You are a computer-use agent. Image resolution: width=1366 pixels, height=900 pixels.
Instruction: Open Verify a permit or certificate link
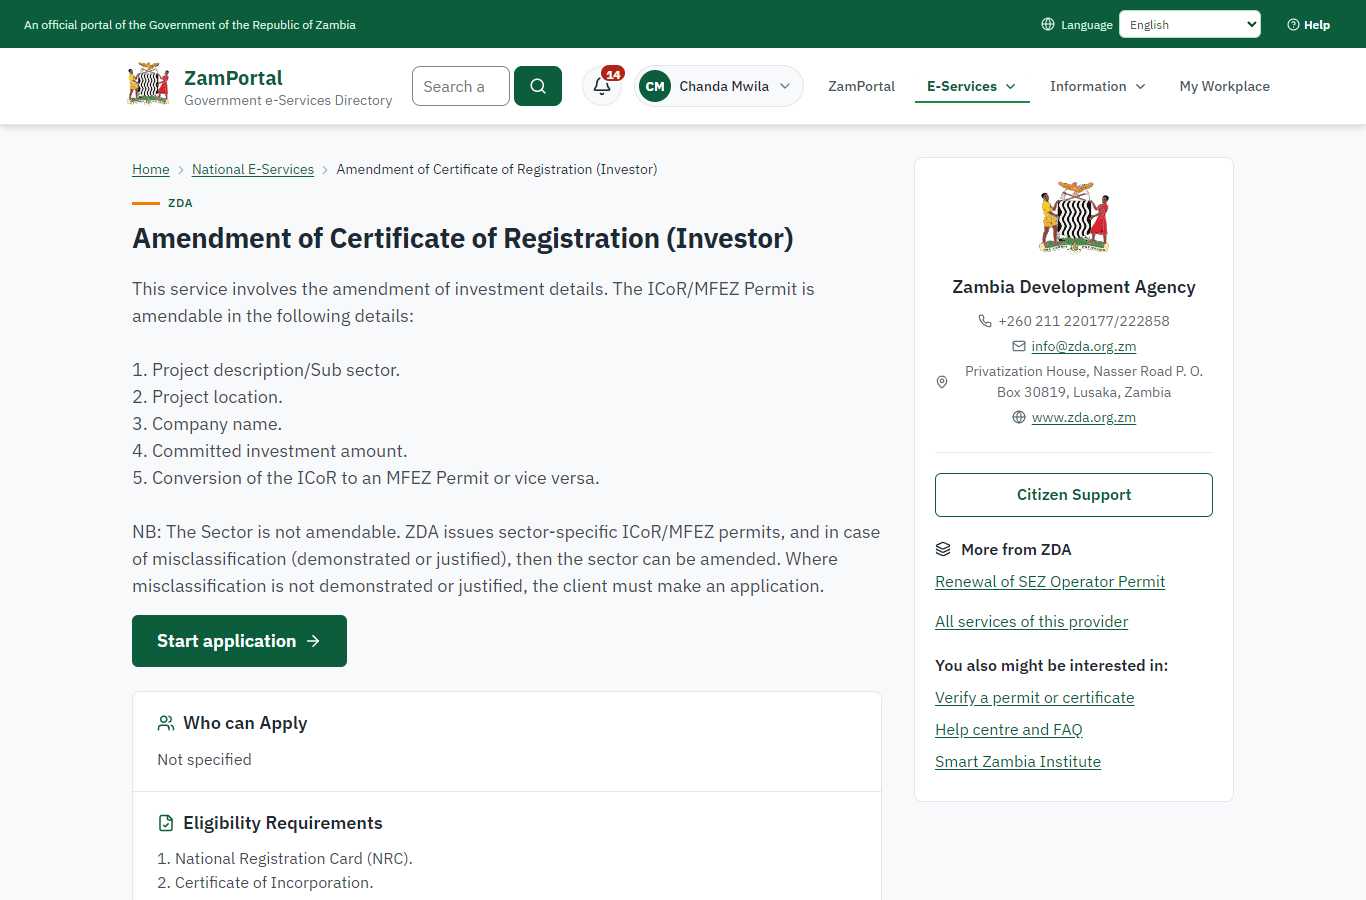[1034, 698]
